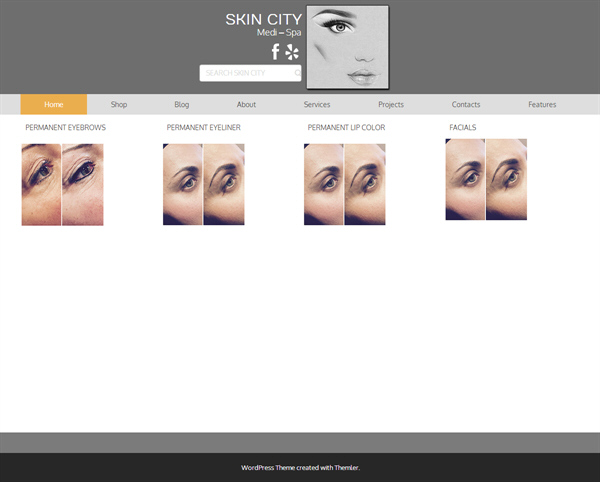Open the Projects menu item

(391, 104)
